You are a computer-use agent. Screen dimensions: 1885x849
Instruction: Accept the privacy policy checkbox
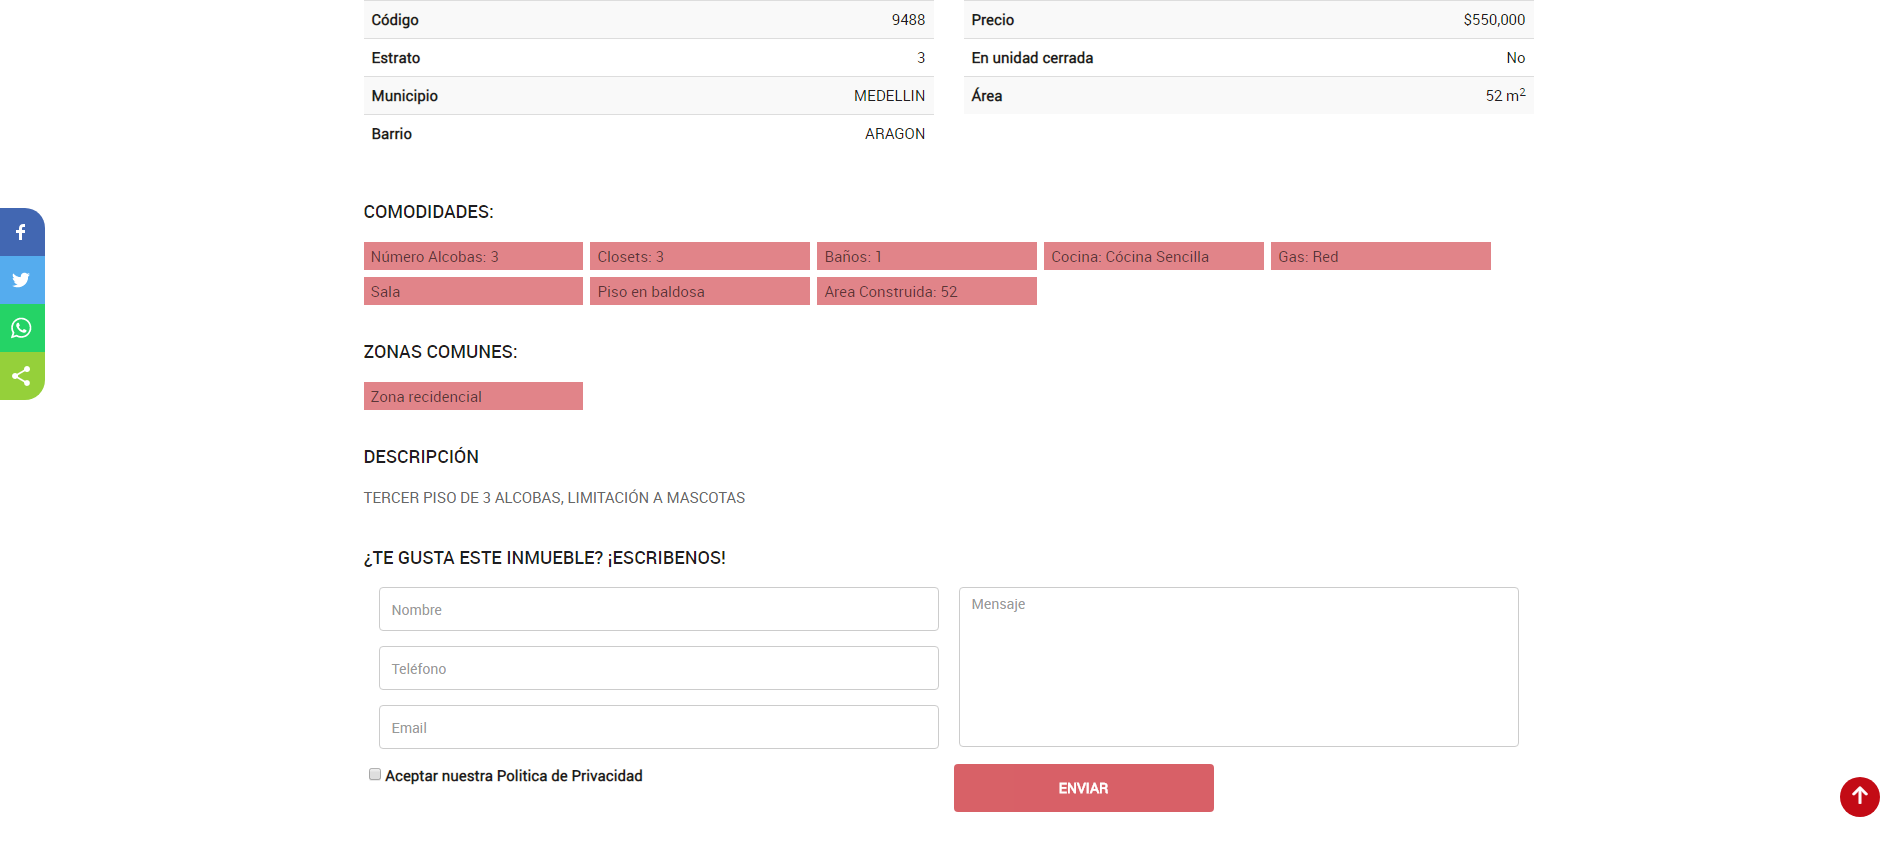375,774
